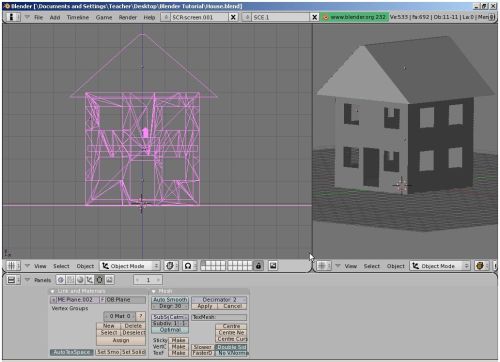Toggle the first layer button in left viewport
The image size is (500, 362).
[x=204, y=263]
